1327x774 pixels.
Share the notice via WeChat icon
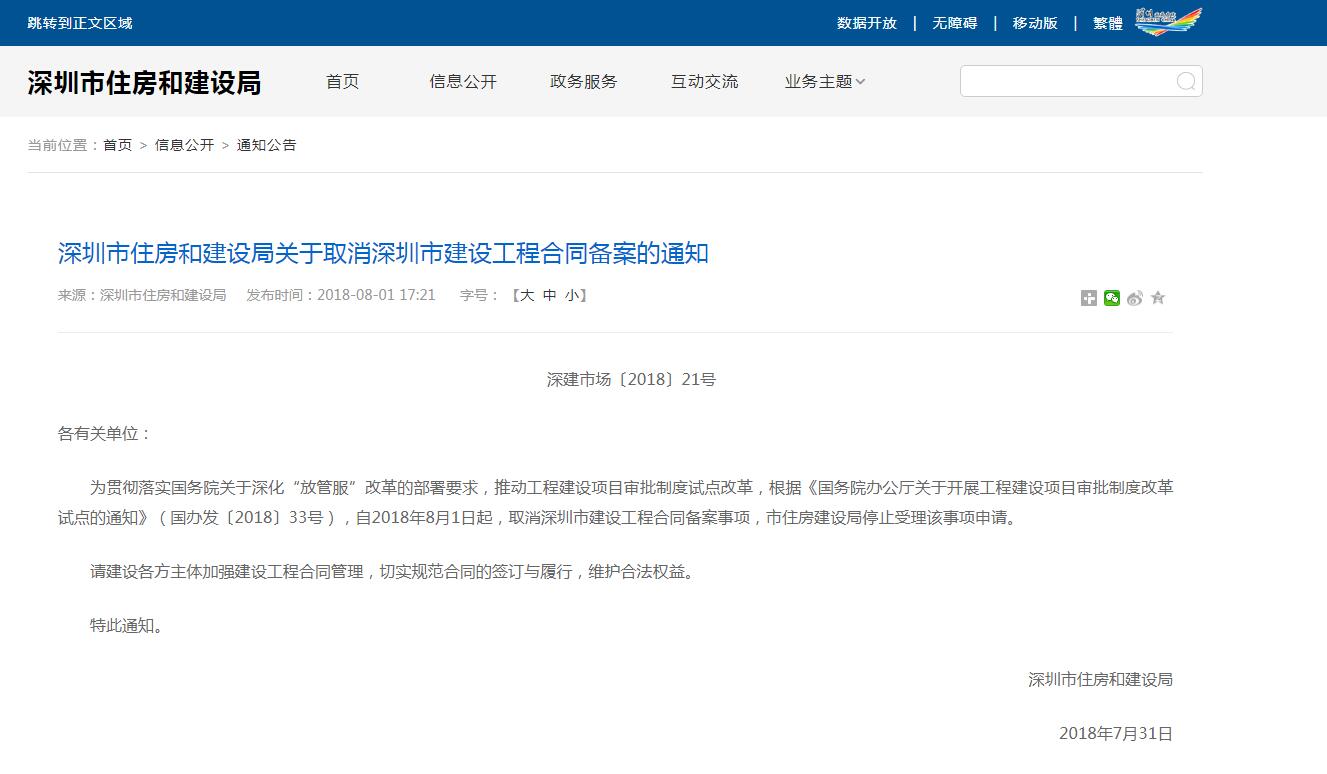pyautogui.click(x=1111, y=297)
